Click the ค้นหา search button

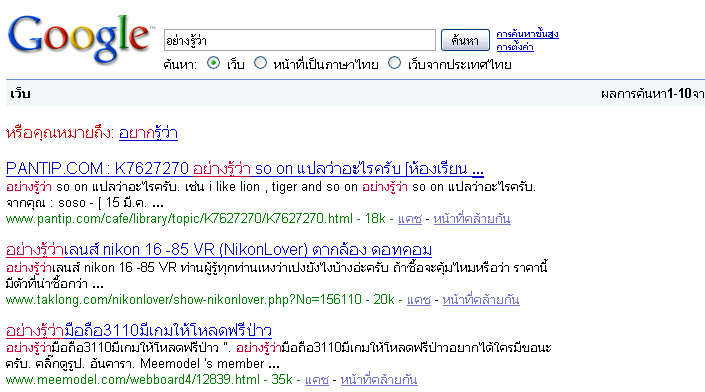(x=465, y=40)
